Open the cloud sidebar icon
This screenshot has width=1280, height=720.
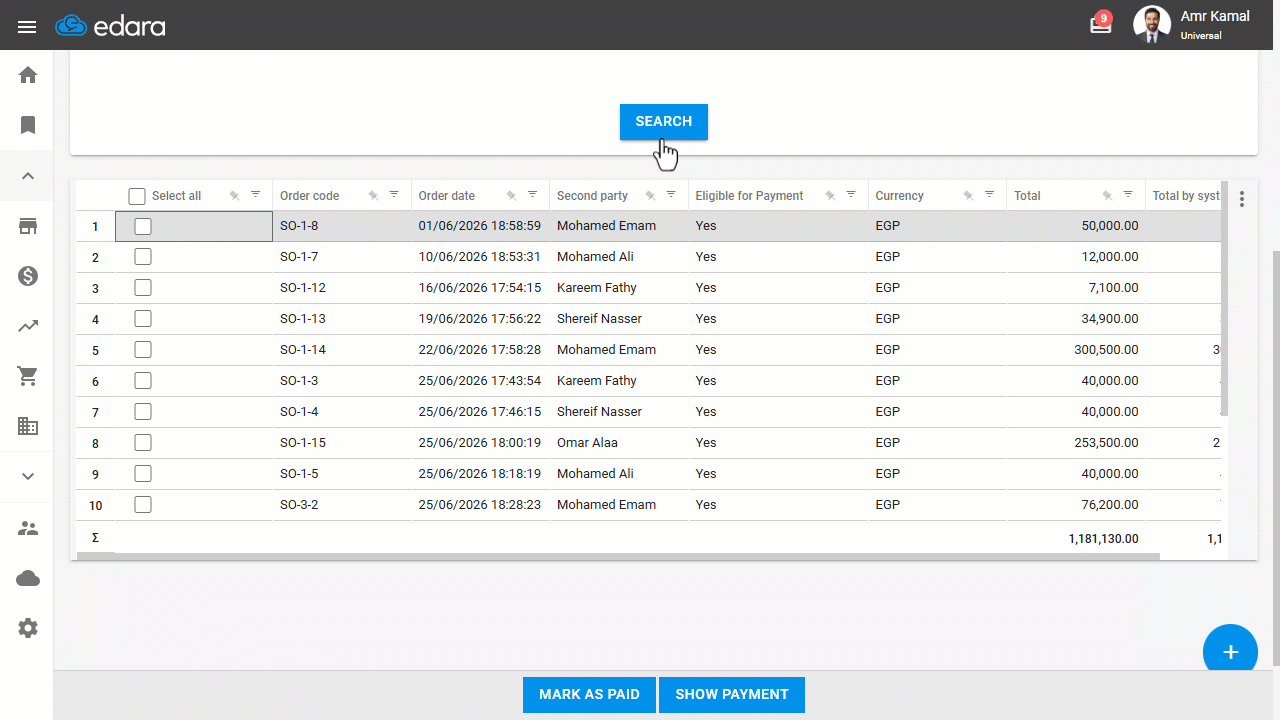click(x=28, y=578)
